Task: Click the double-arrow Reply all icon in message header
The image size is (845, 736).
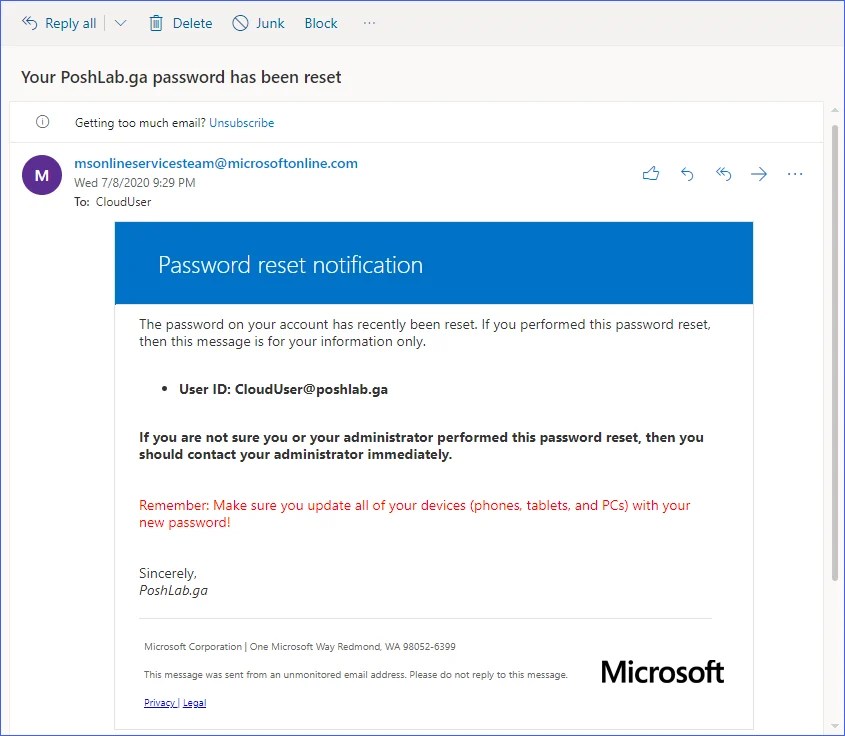Action: pos(723,174)
